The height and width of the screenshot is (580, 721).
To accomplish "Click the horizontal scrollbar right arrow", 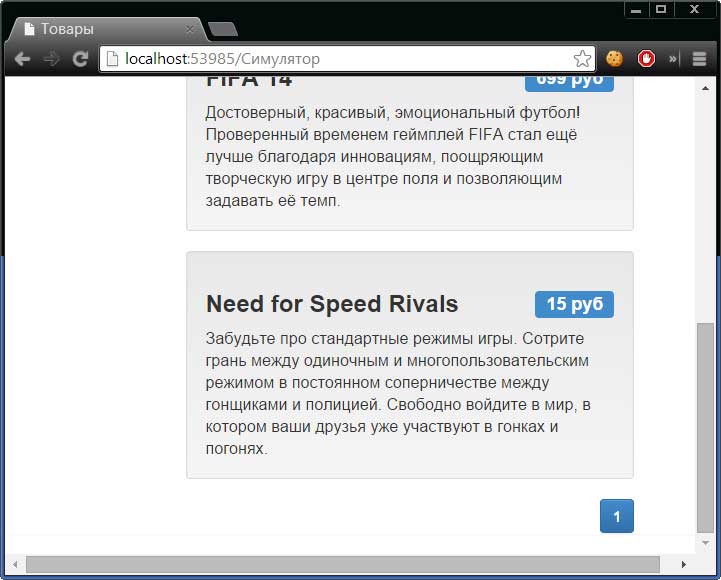I will click(684, 564).
